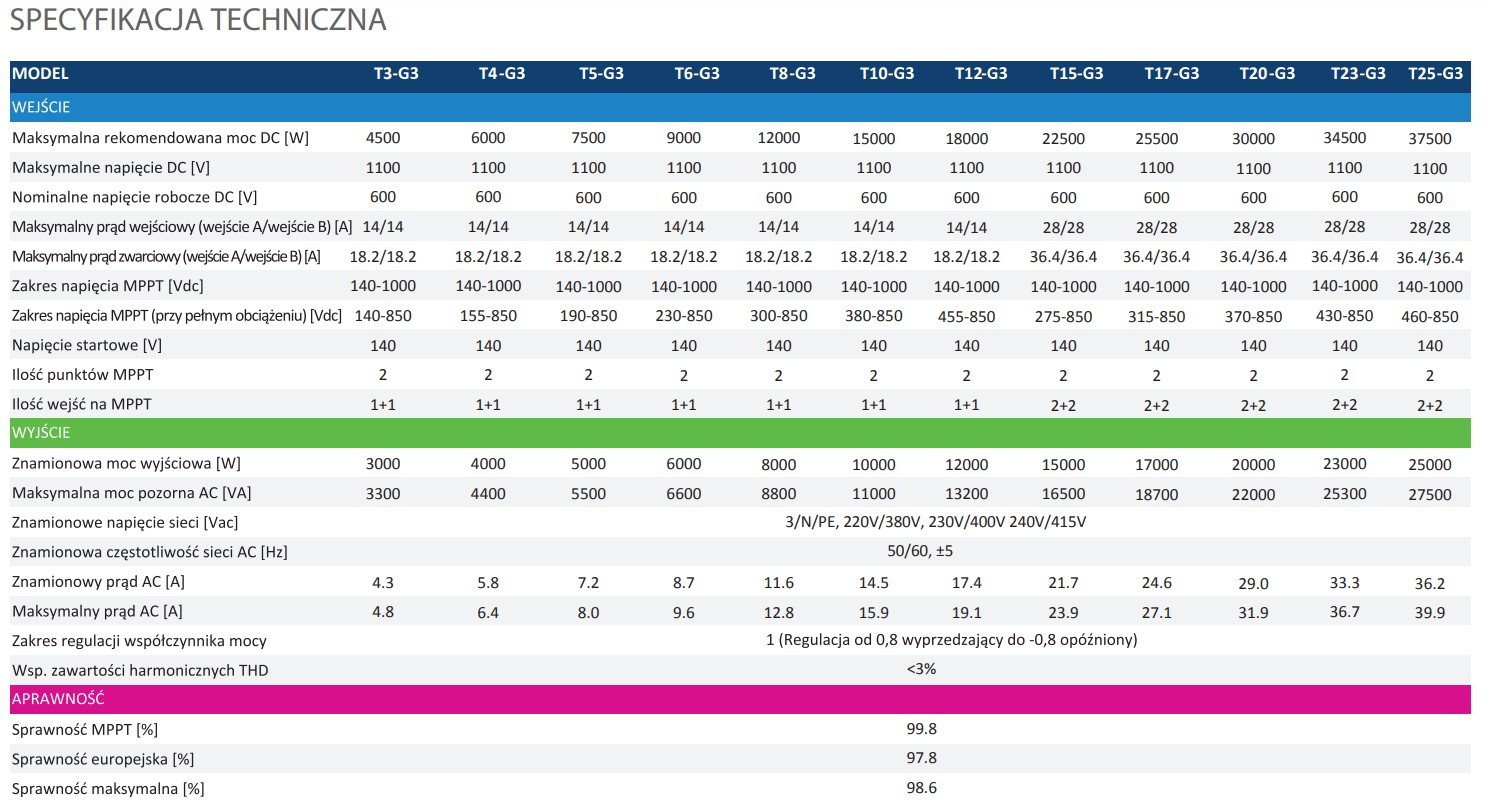Click the 37500 maximum DC power value

coord(1430,139)
